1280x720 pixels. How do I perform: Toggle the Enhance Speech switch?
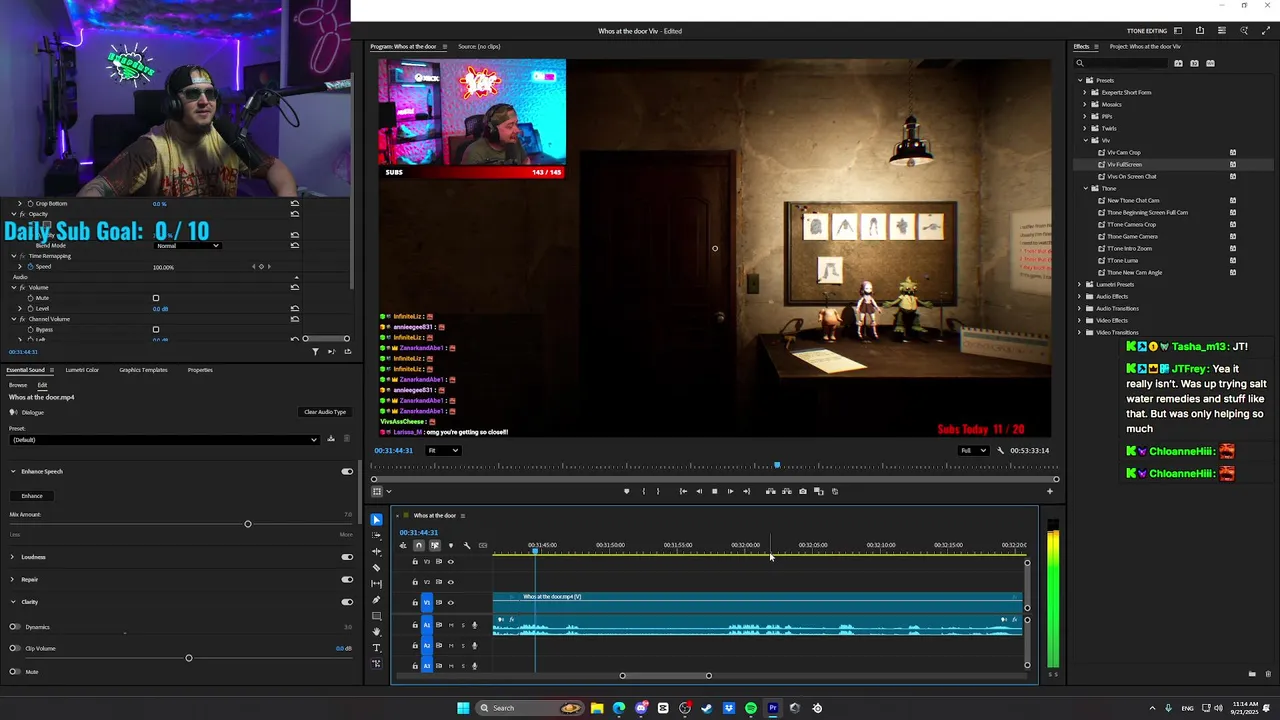(347, 471)
